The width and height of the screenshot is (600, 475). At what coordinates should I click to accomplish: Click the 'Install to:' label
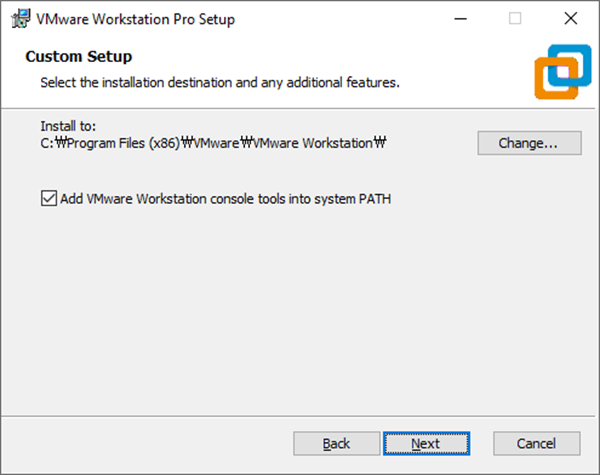click(x=67, y=127)
